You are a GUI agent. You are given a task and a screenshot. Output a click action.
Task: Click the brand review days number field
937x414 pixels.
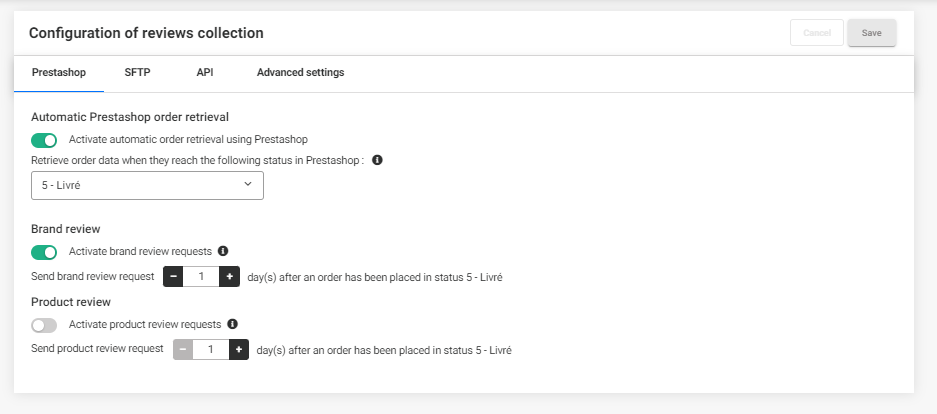click(201, 277)
